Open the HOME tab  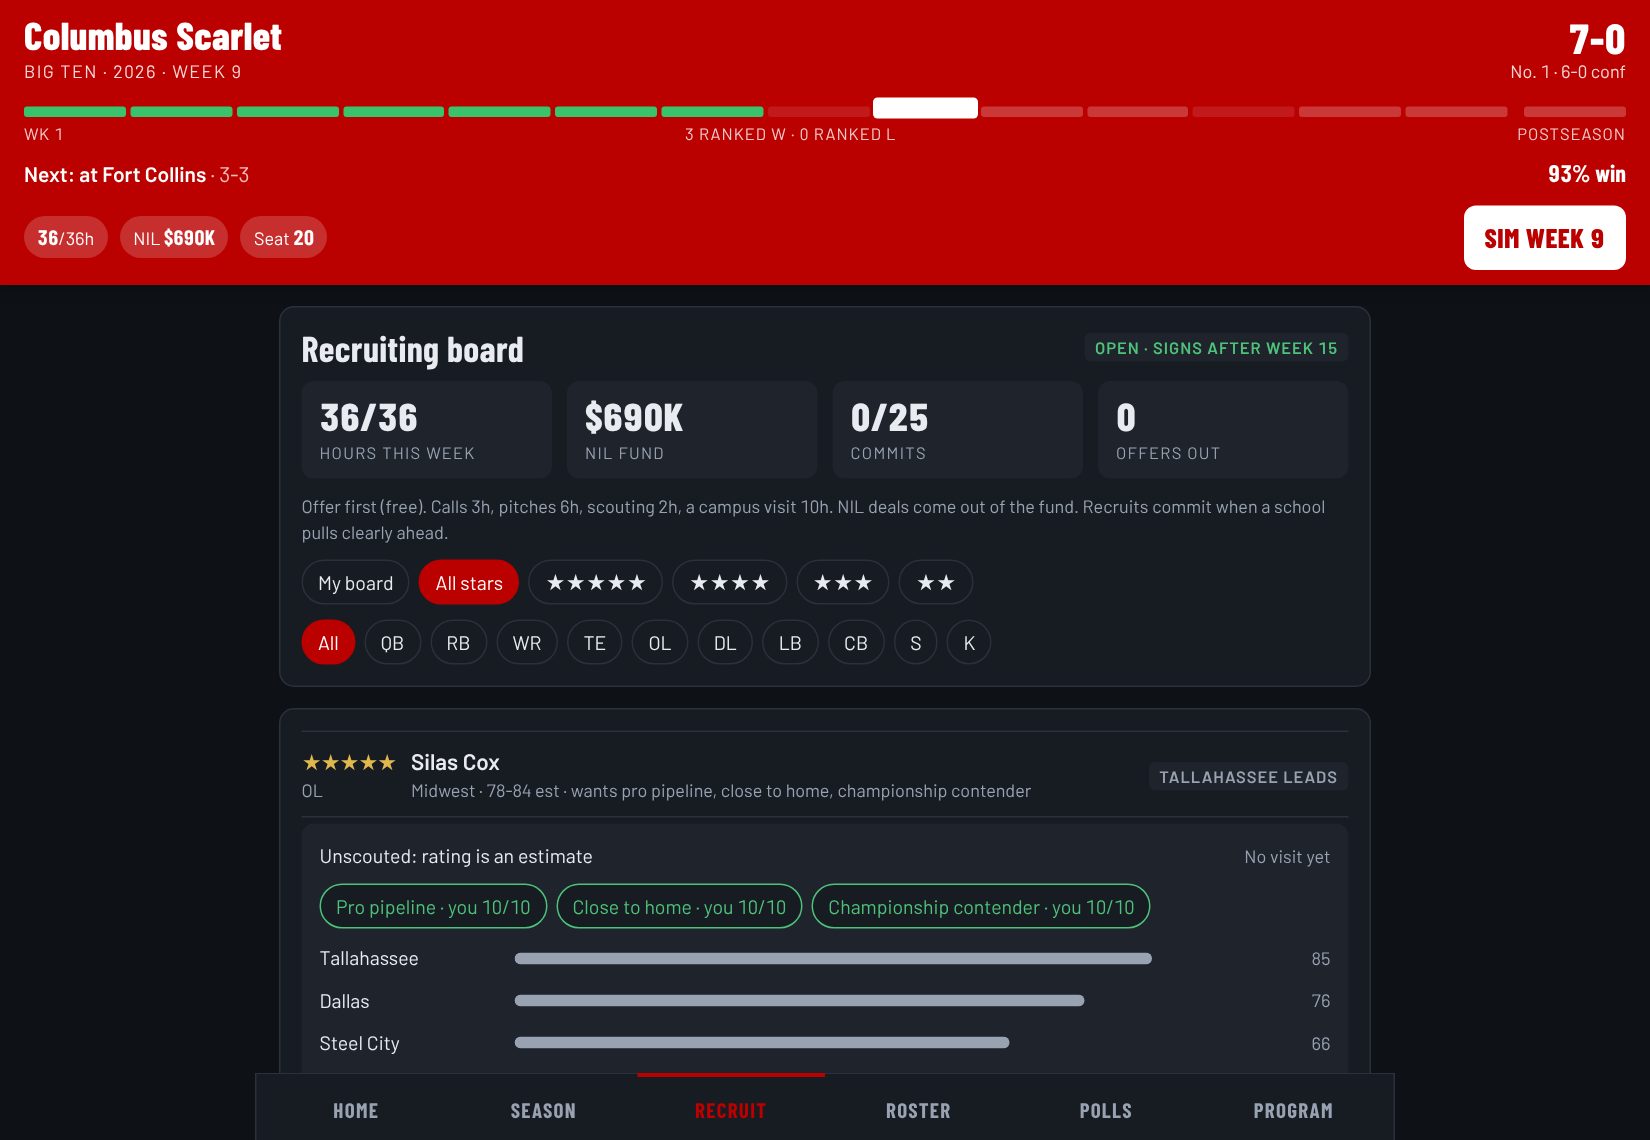[355, 1111]
